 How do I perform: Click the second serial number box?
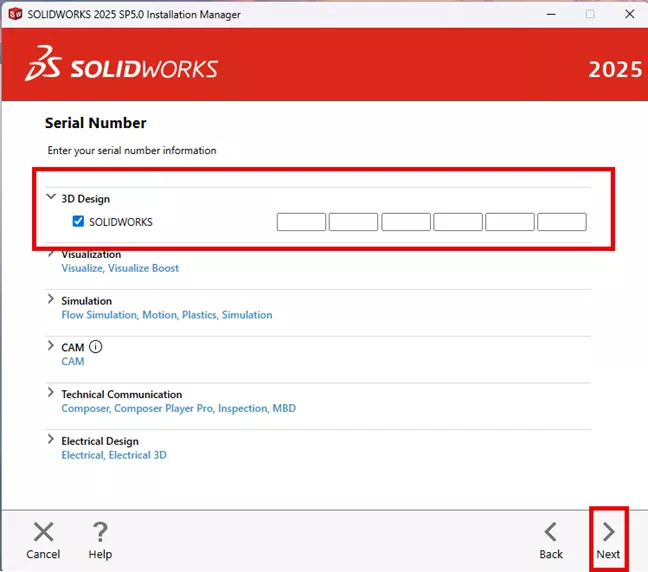(353, 222)
